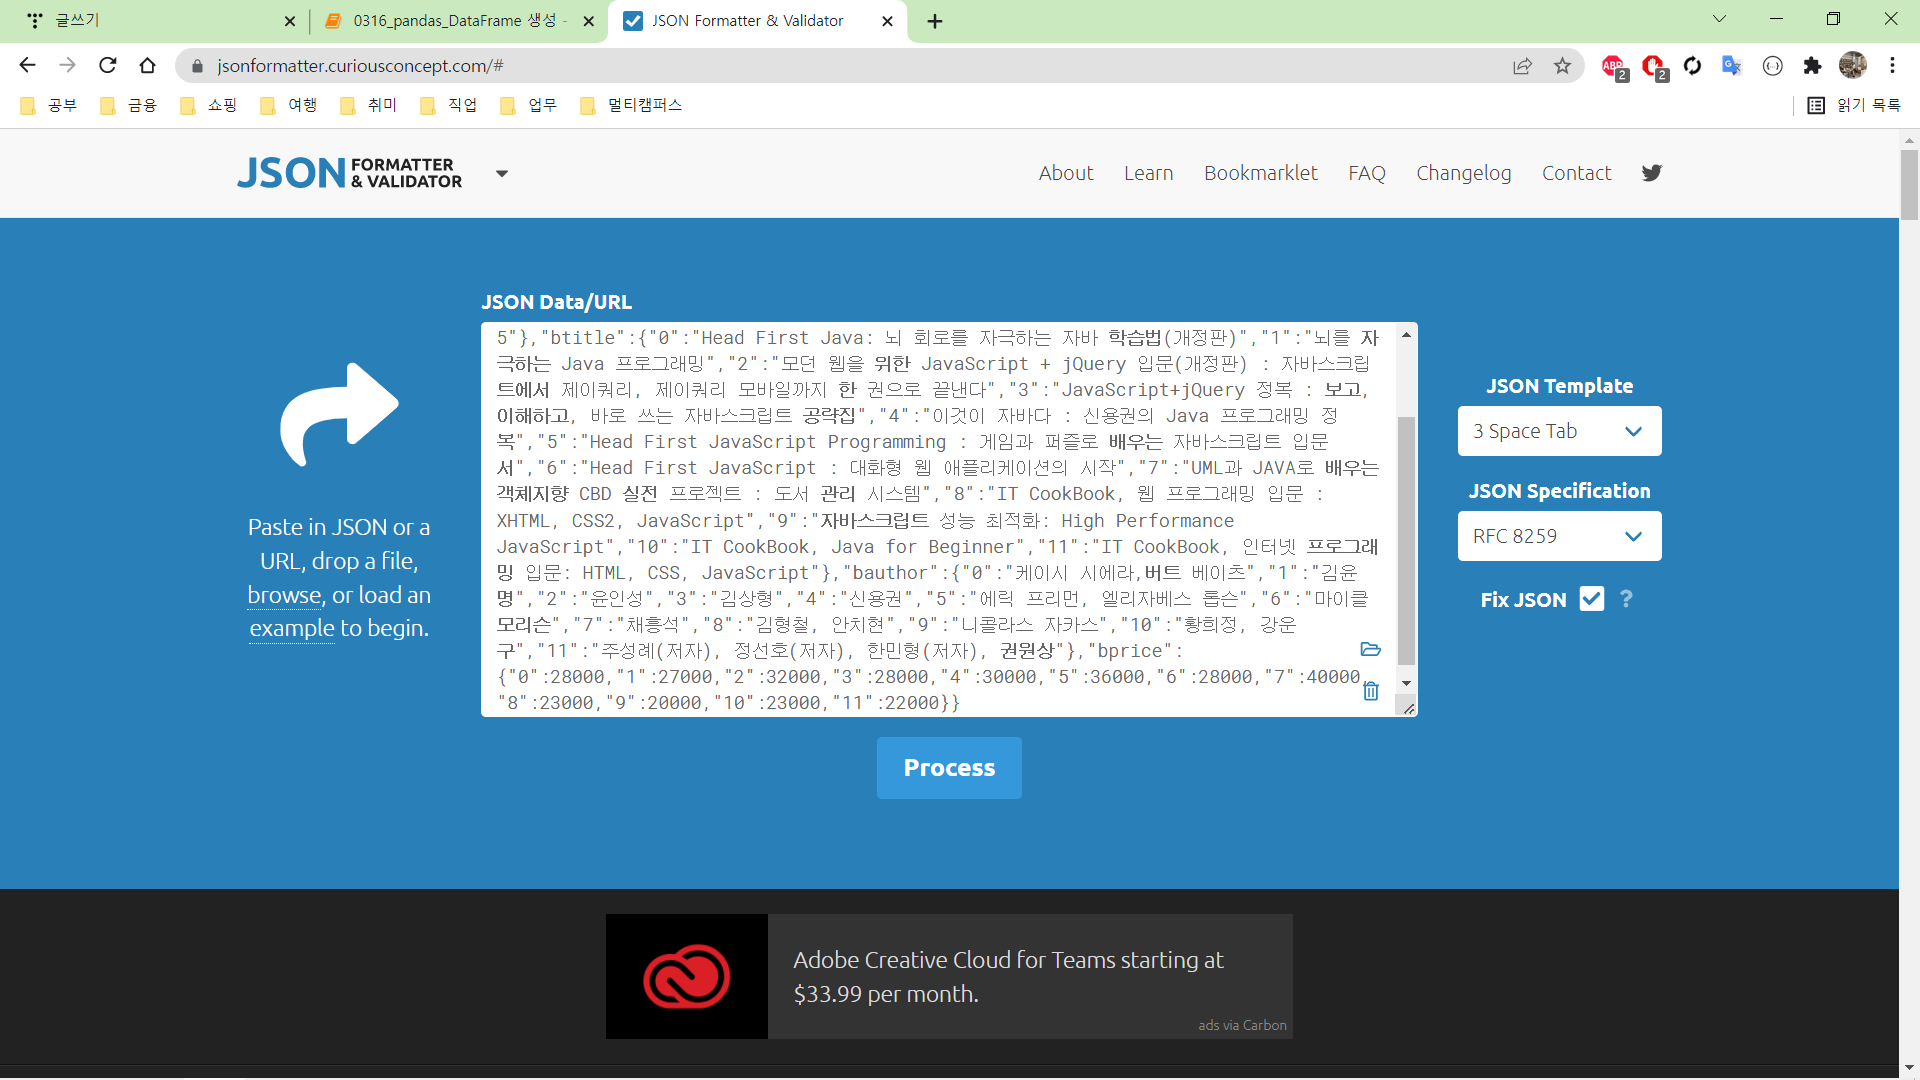Toggle the Fix JSON checkbox
This screenshot has width=1920, height=1080.
[1591, 599]
